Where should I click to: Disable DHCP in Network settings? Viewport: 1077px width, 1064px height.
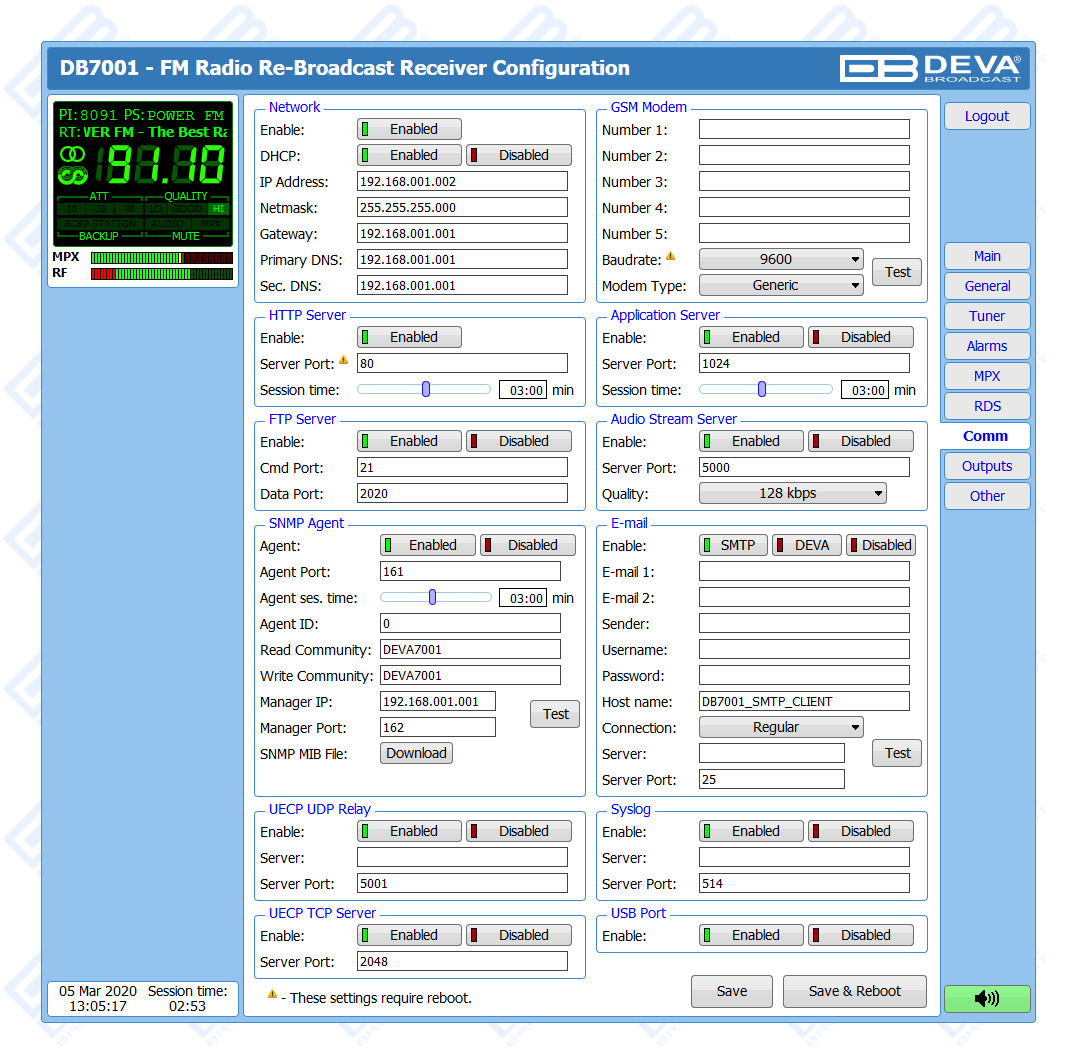(519, 155)
